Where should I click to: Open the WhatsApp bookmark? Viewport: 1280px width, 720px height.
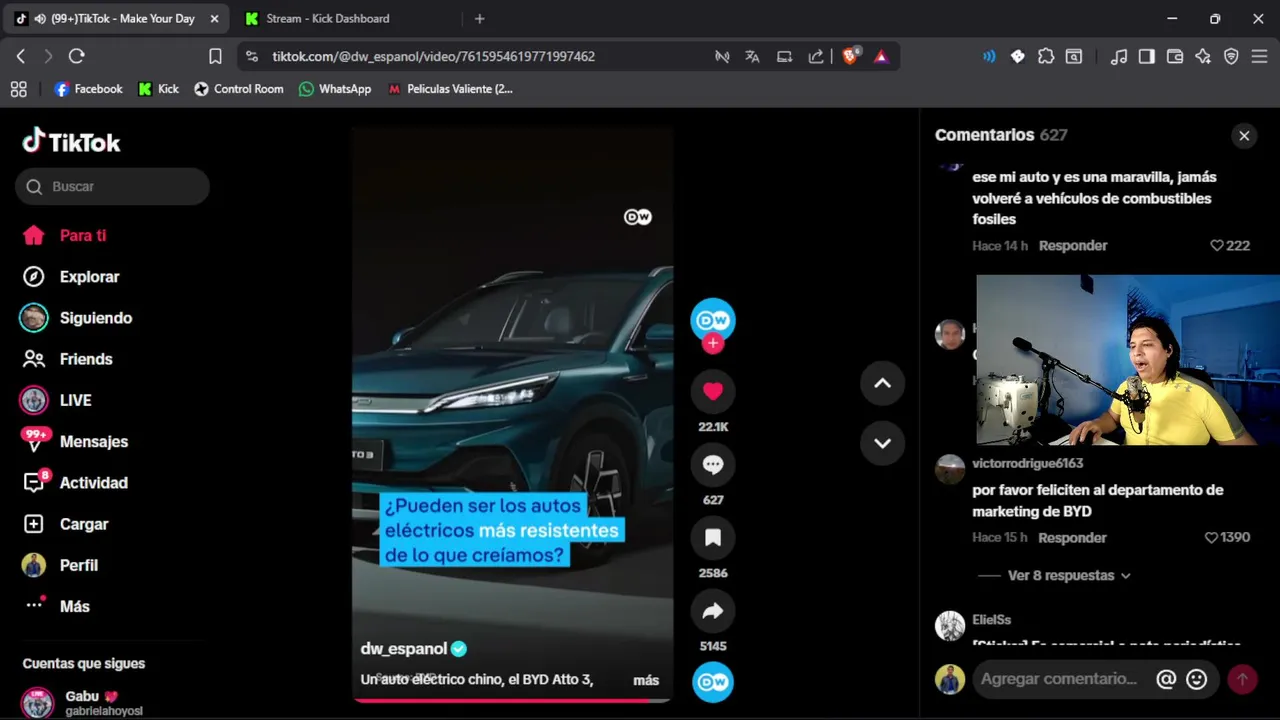click(335, 89)
